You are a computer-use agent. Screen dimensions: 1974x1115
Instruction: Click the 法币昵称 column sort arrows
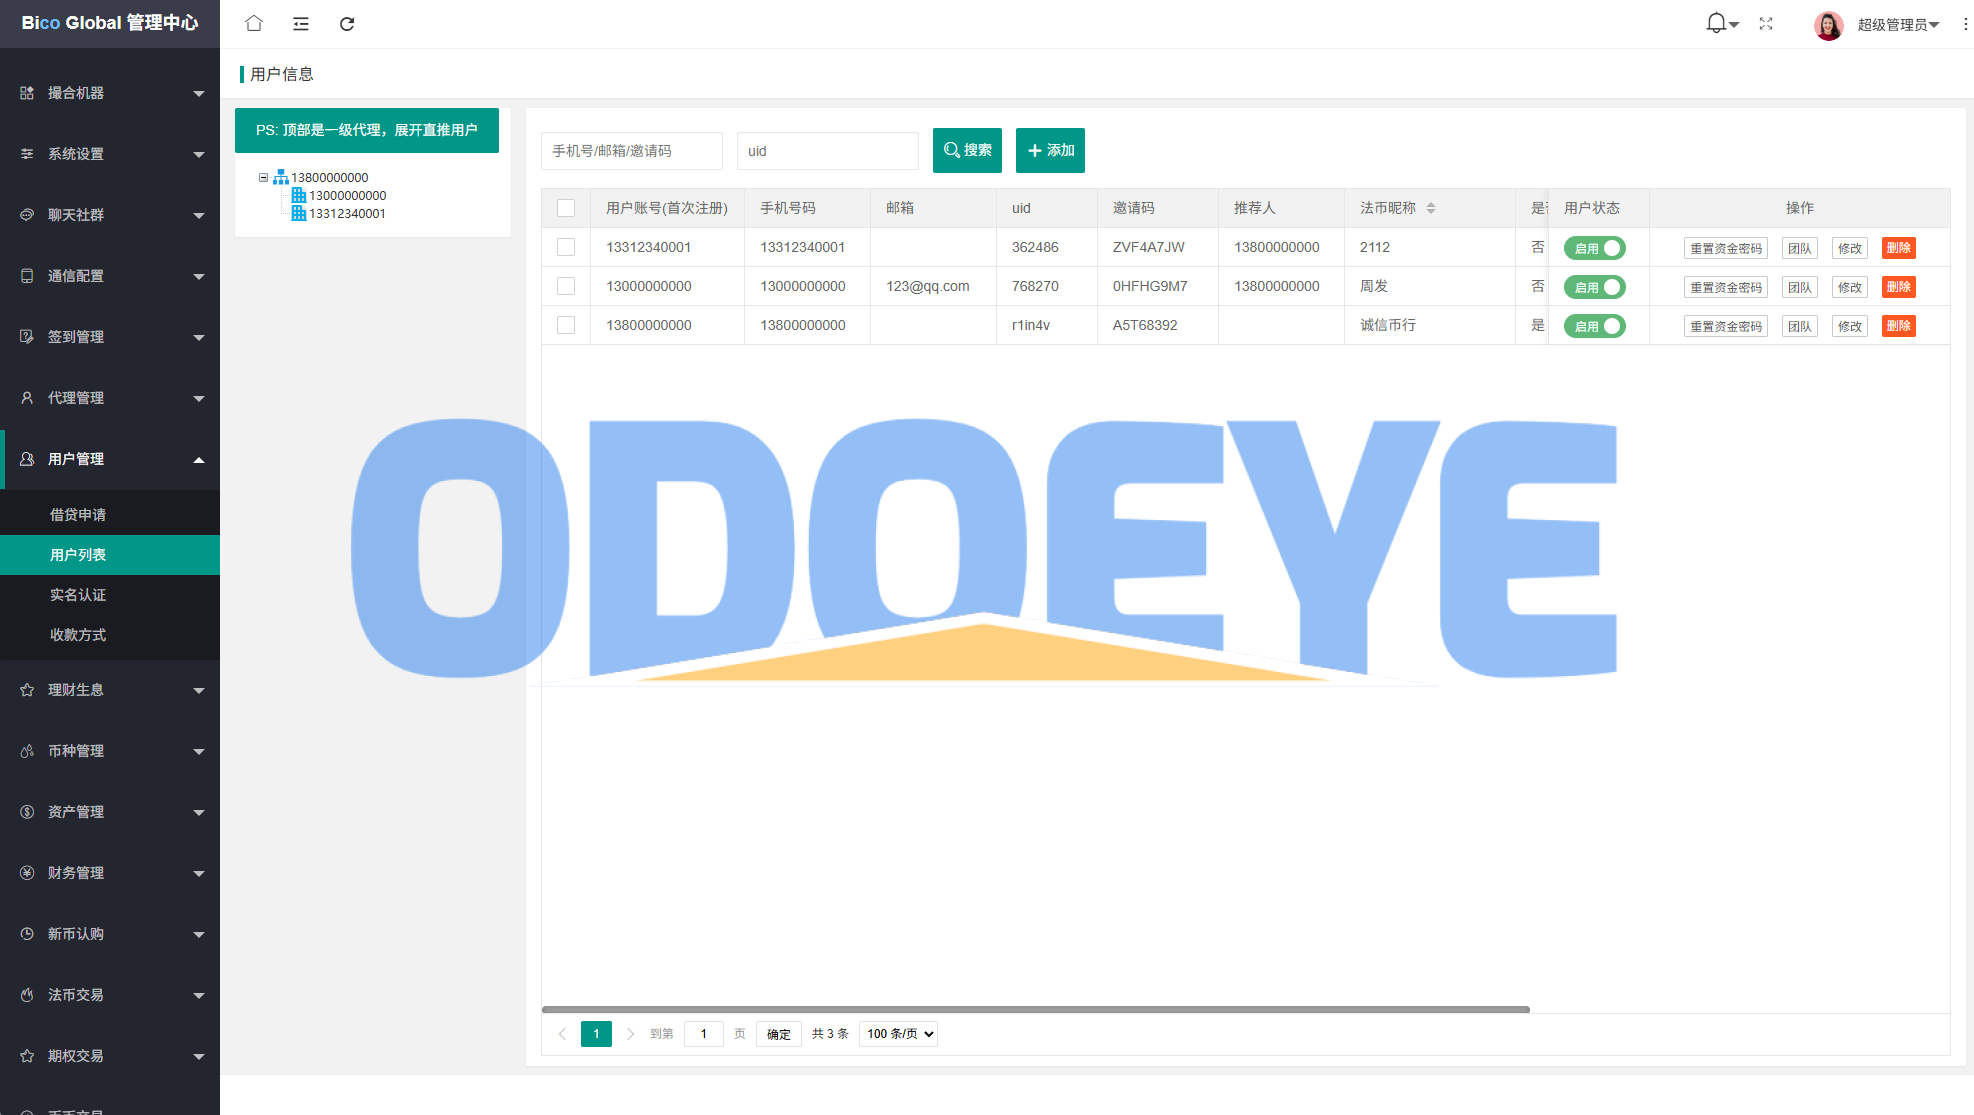tap(1431, 208)
